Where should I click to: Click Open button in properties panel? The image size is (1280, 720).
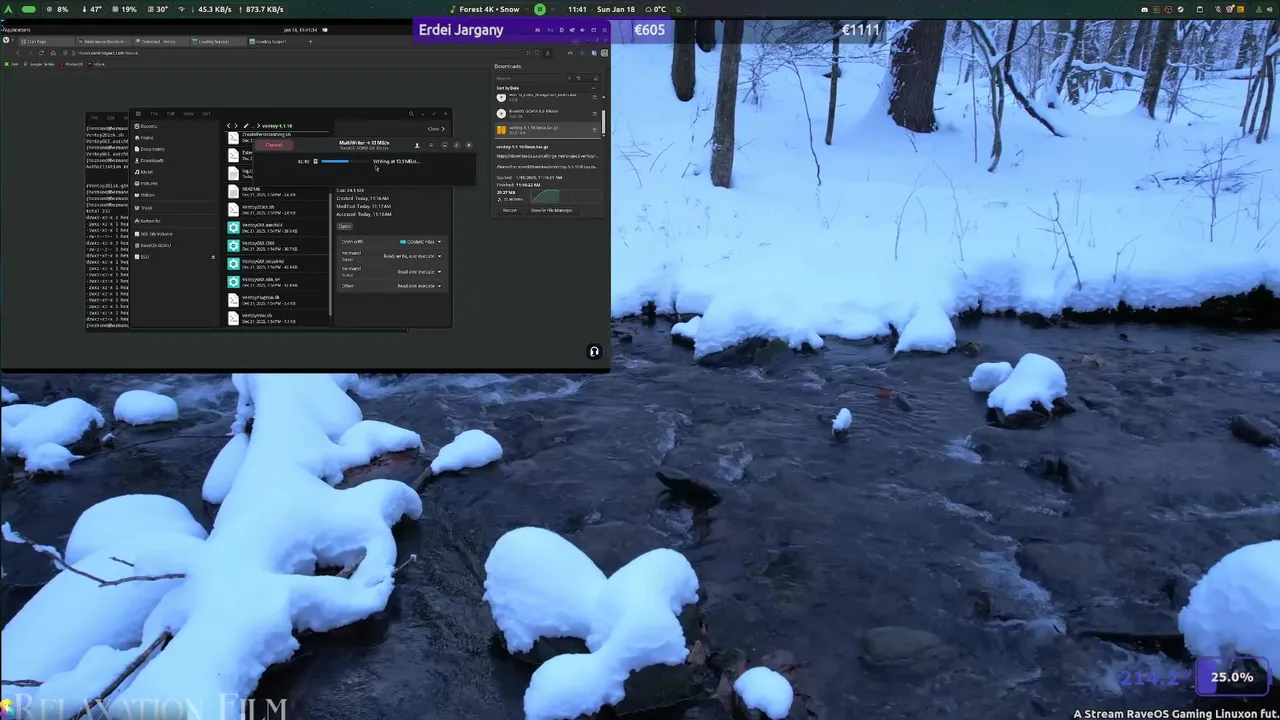click(x=344, y=226)
